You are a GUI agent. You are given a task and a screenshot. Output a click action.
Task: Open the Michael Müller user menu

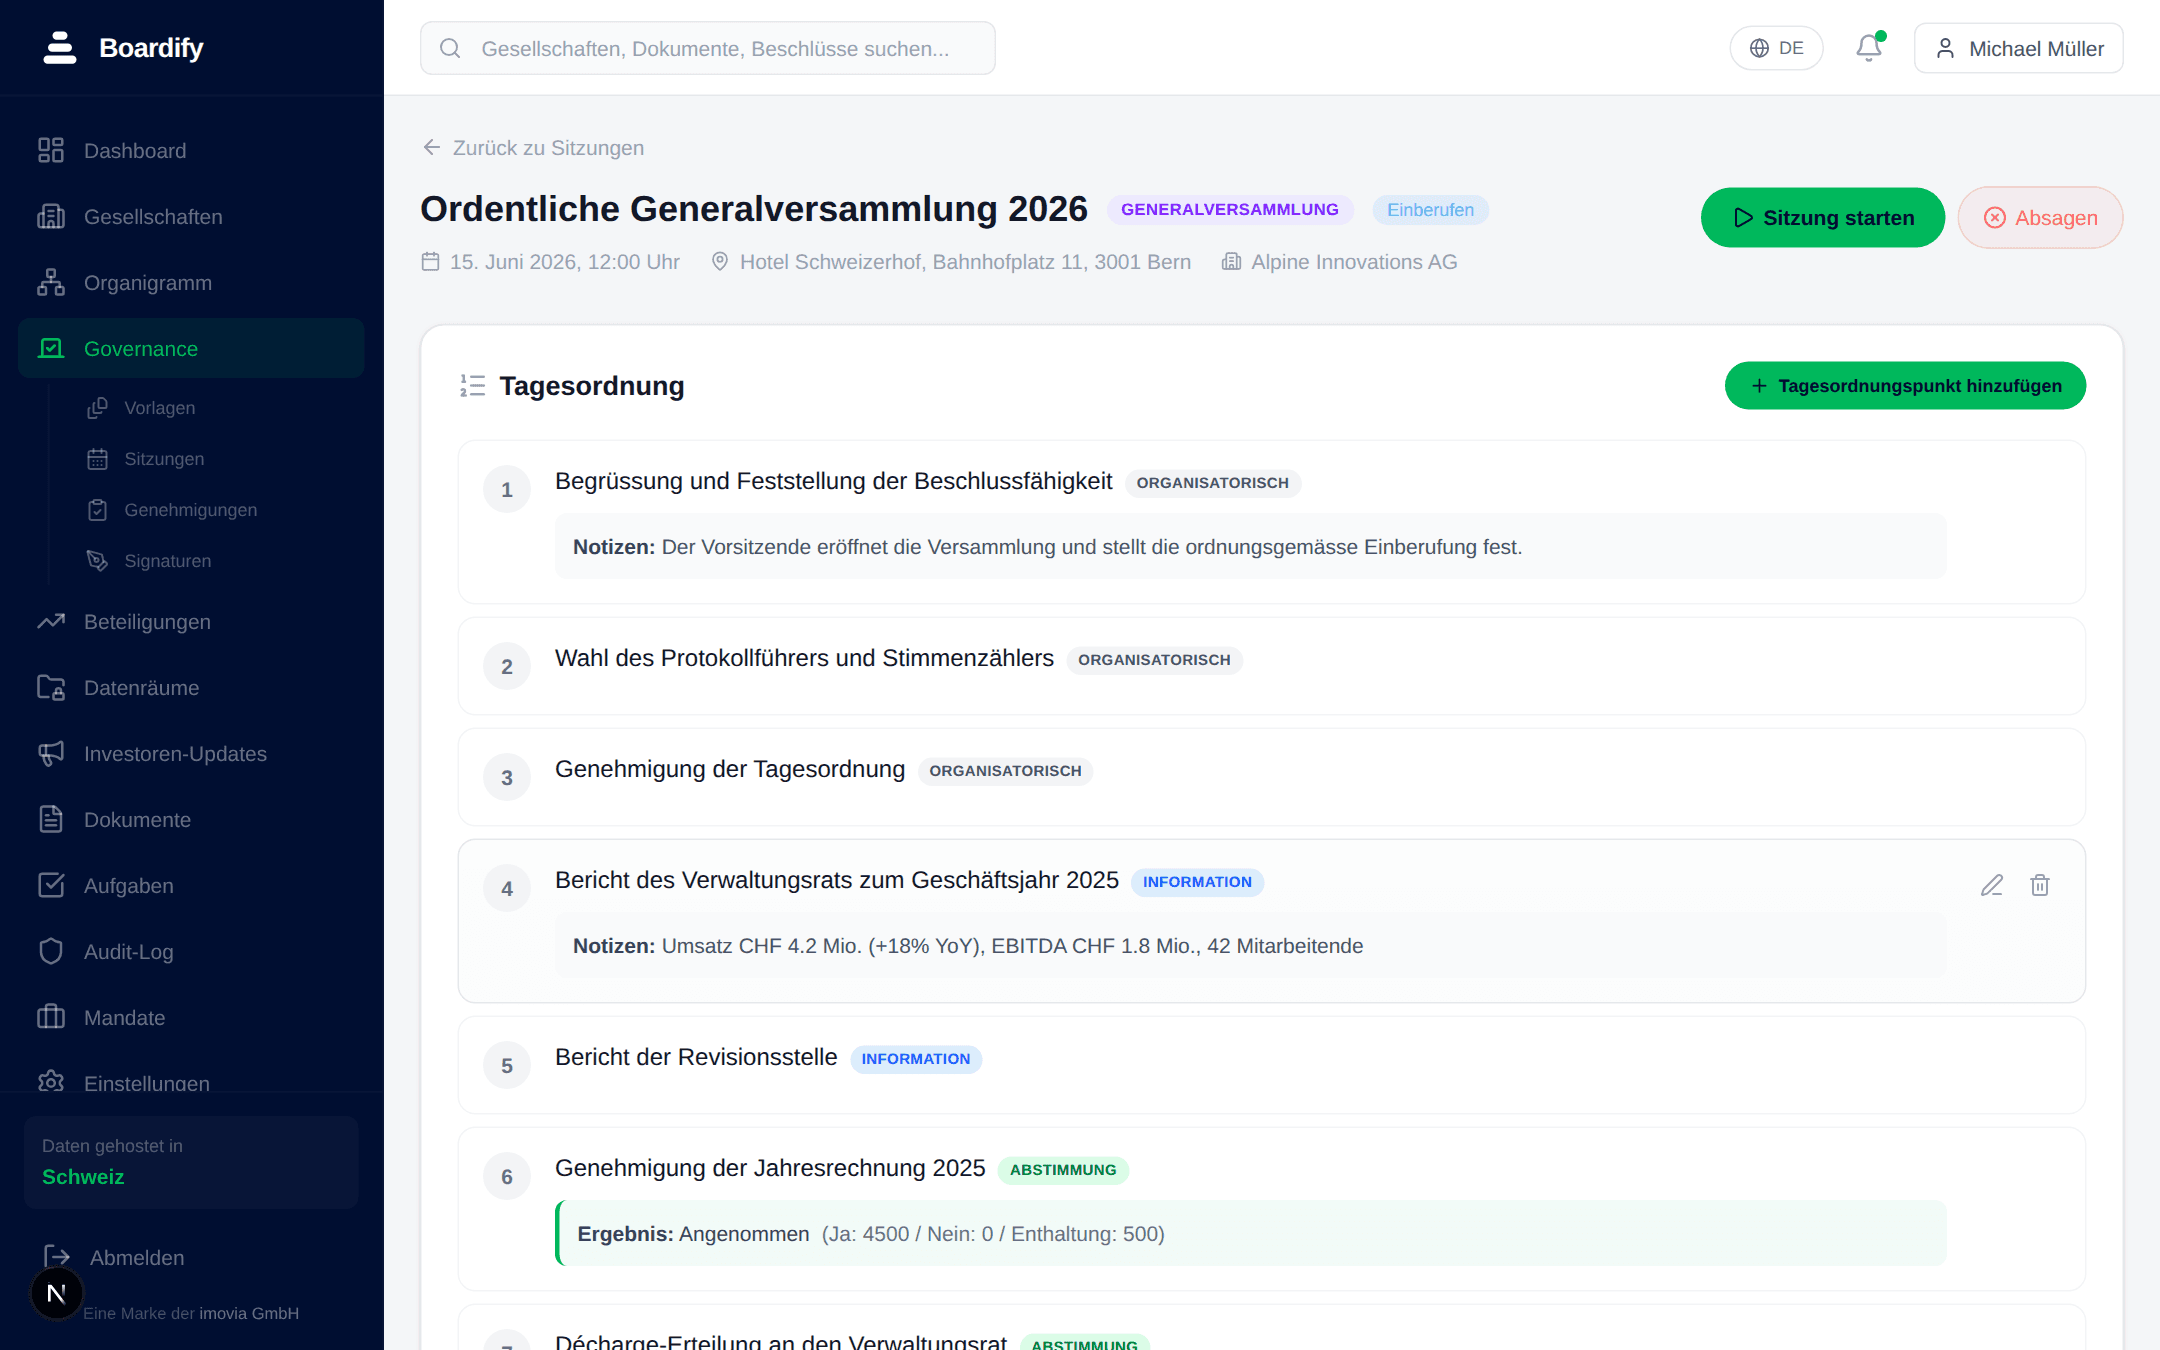click(x=2019, y=48)
